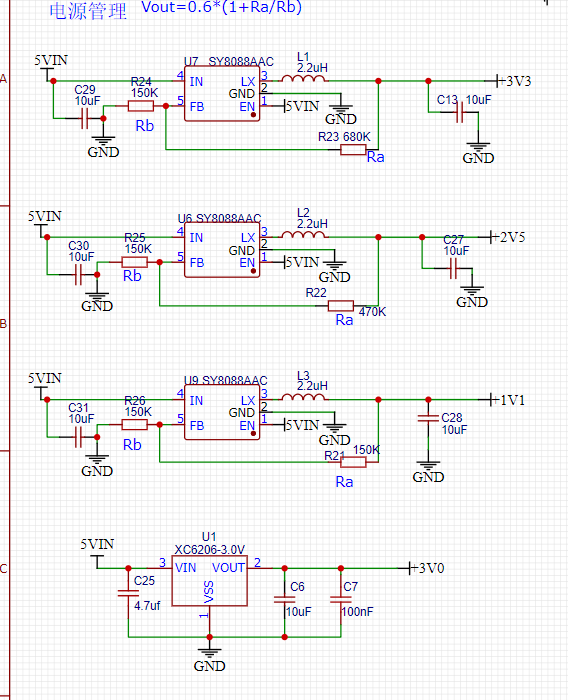Image resolution: width=568 pixels, height=700 pixels.
Task: Click resistor R22 symbol near 470K
Action: (x=341, y=306)
